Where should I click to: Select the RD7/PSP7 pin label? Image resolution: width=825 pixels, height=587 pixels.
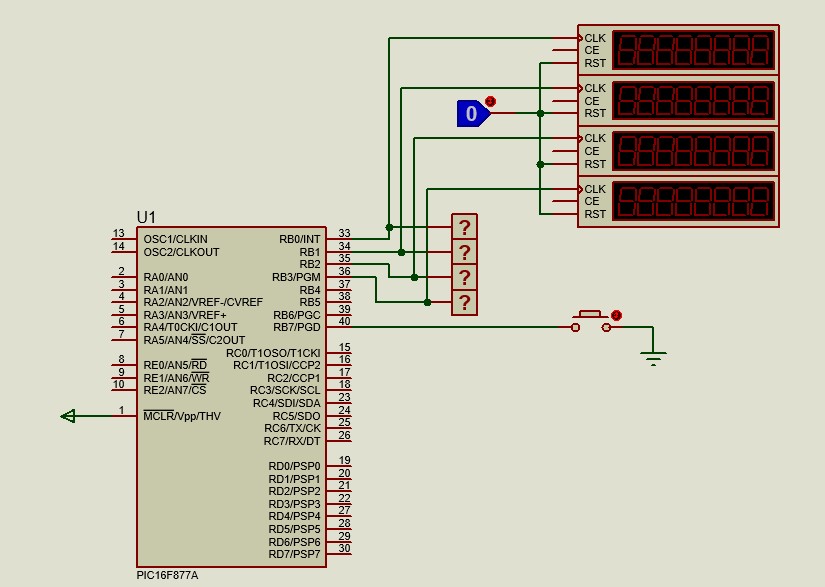(x=294, y=554)
